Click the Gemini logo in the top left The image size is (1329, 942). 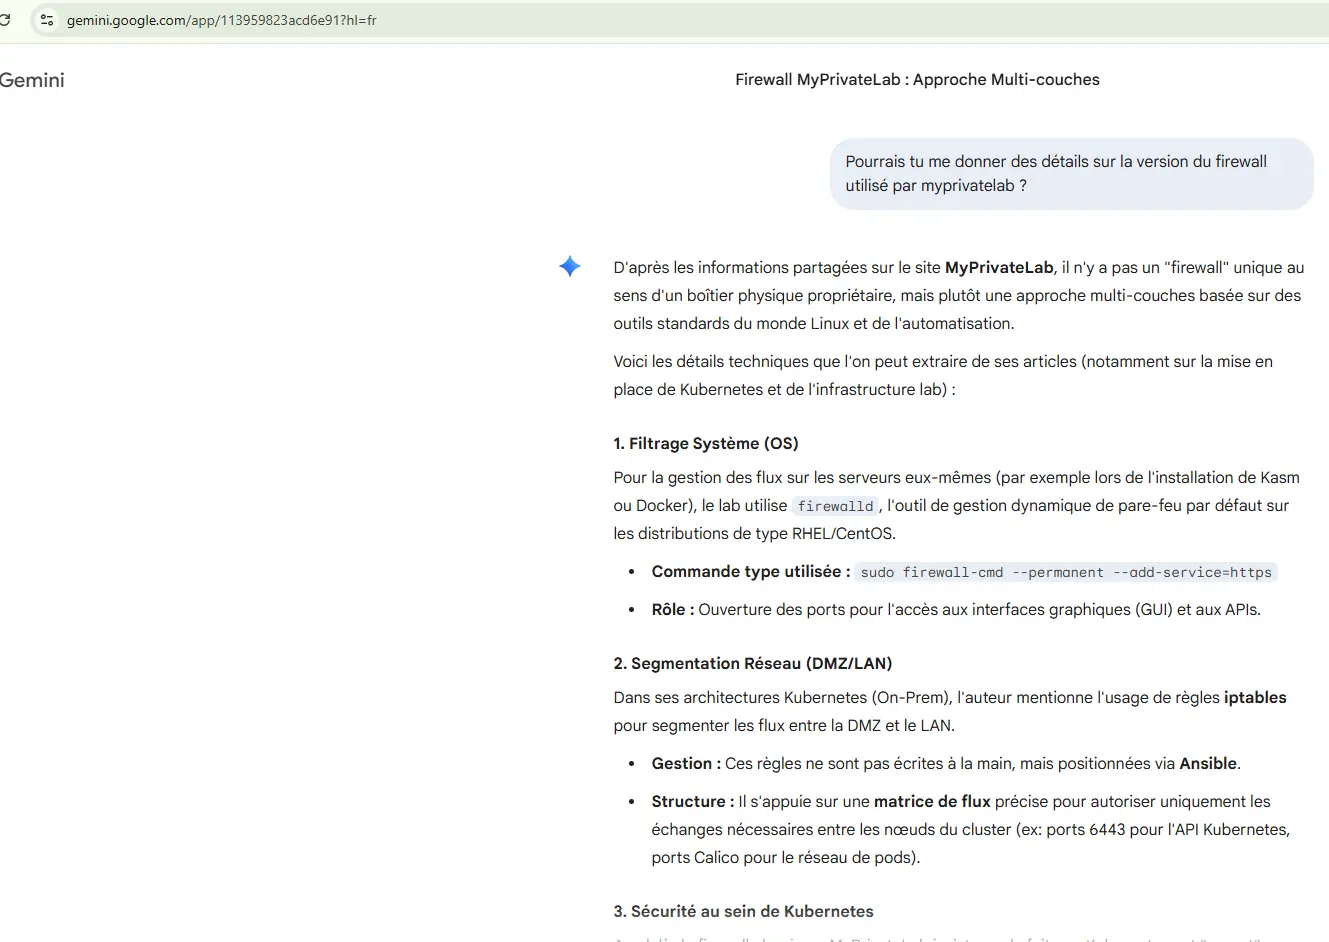(x=32, y=80)
